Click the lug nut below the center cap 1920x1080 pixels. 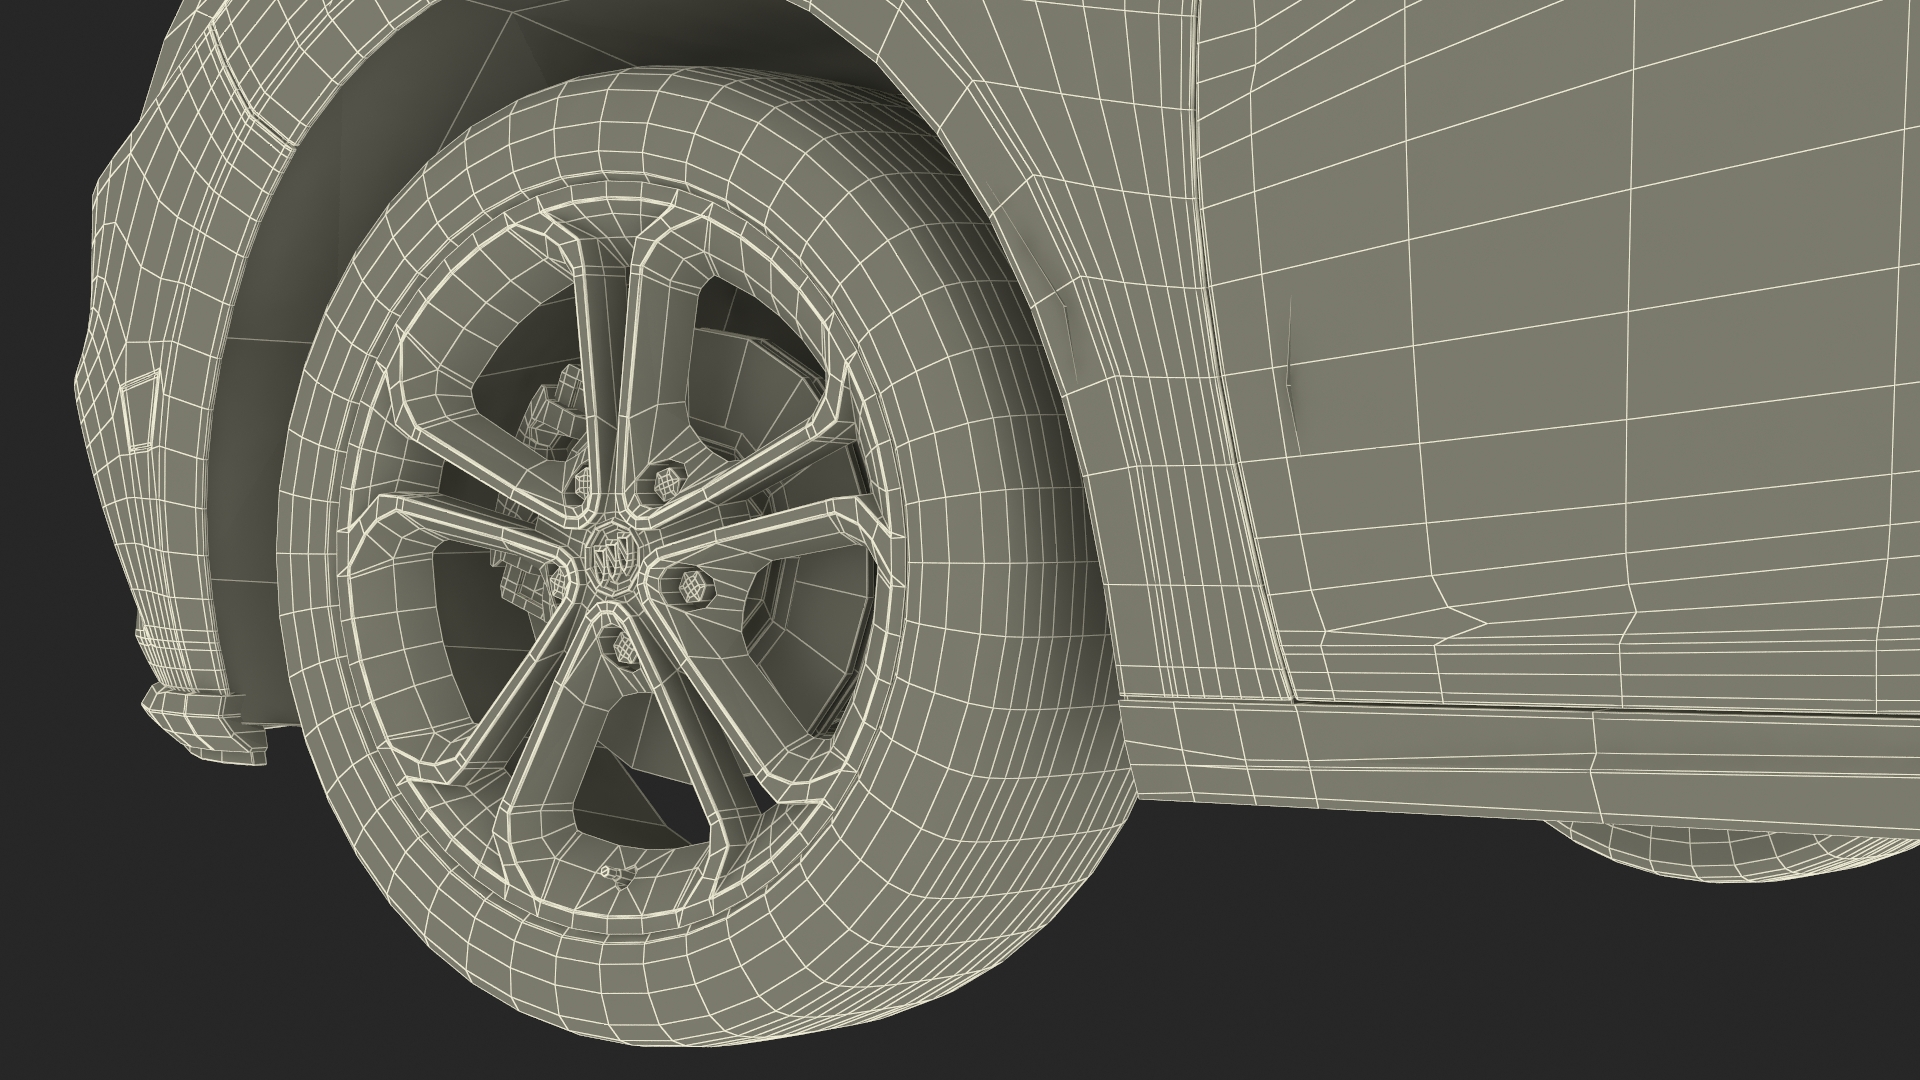tap(625, 647)
